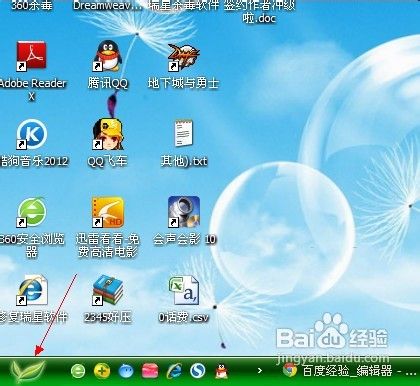Select the 瑞星杀毒软件 label at top
This screenshot has height=386, width=420.
(x=184, y=5)
